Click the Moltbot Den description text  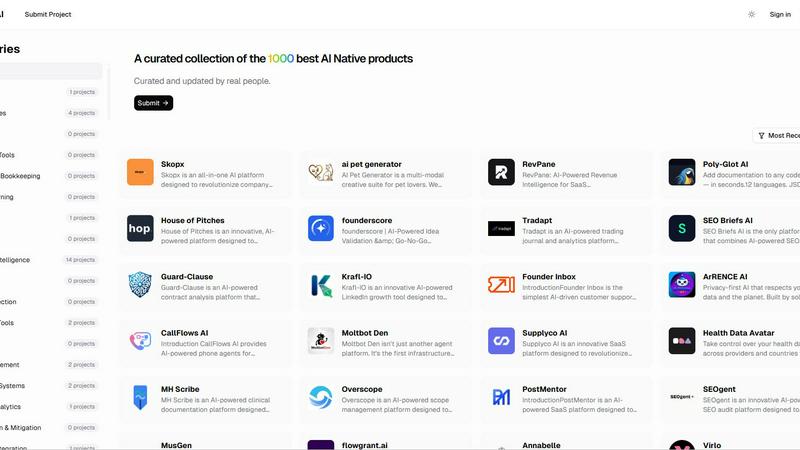click(397, 348)
